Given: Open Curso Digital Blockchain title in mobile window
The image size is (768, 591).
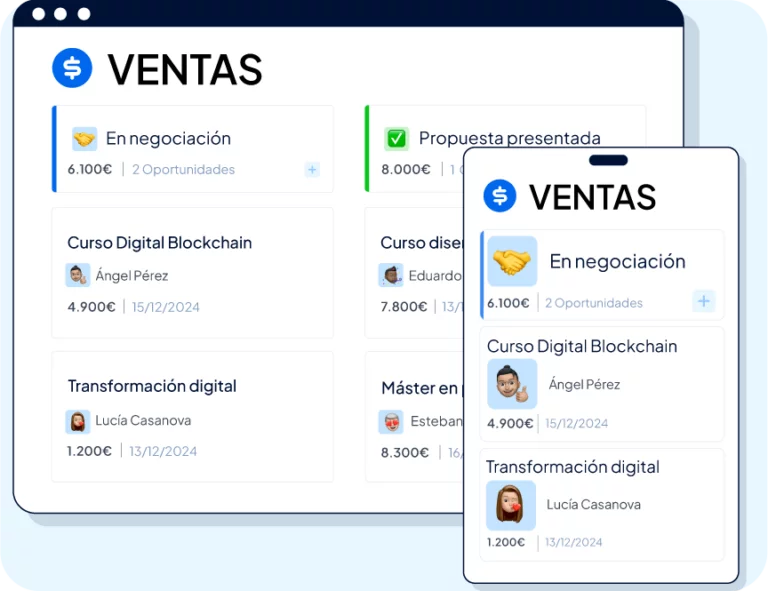Looking at the screenshot, I should click(x=582, y=346).
